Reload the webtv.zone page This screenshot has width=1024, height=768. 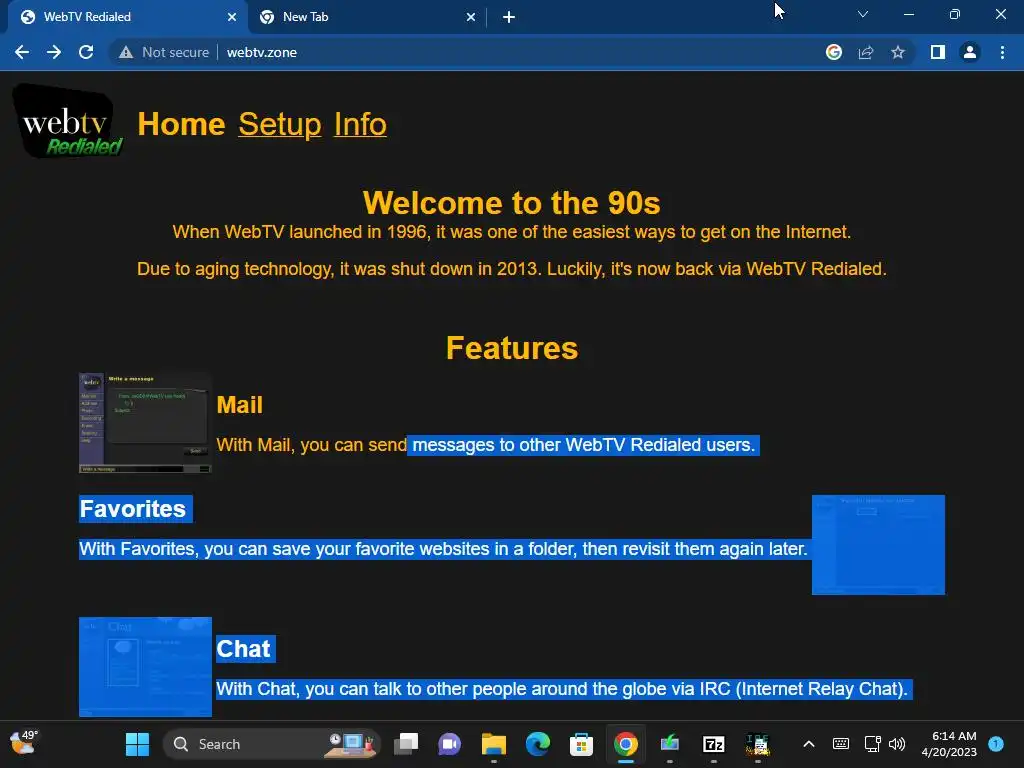point(86,52)
